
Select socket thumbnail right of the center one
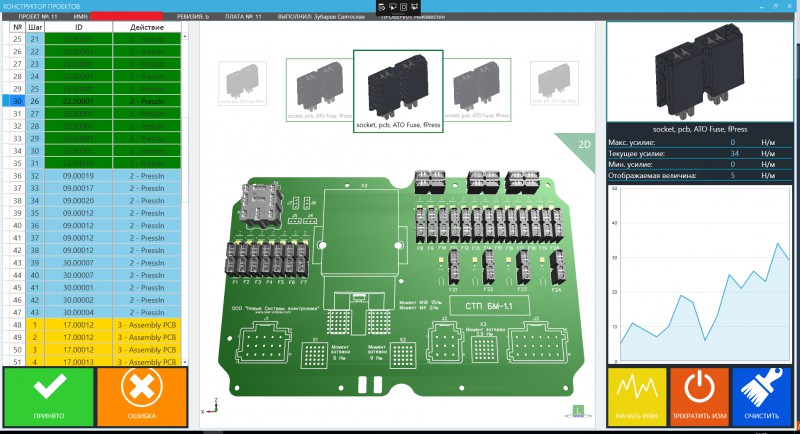[x=477, y=90]
